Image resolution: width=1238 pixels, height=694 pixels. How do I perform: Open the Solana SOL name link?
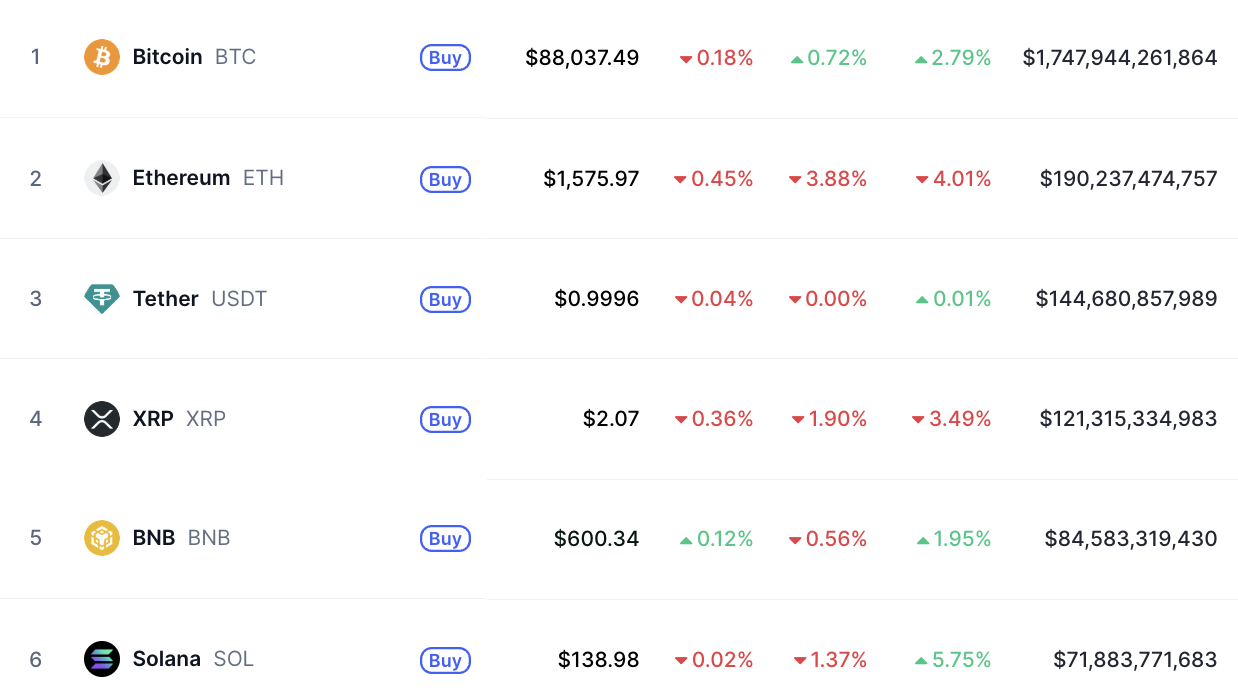pyautogui.click(x=193, y=659)
